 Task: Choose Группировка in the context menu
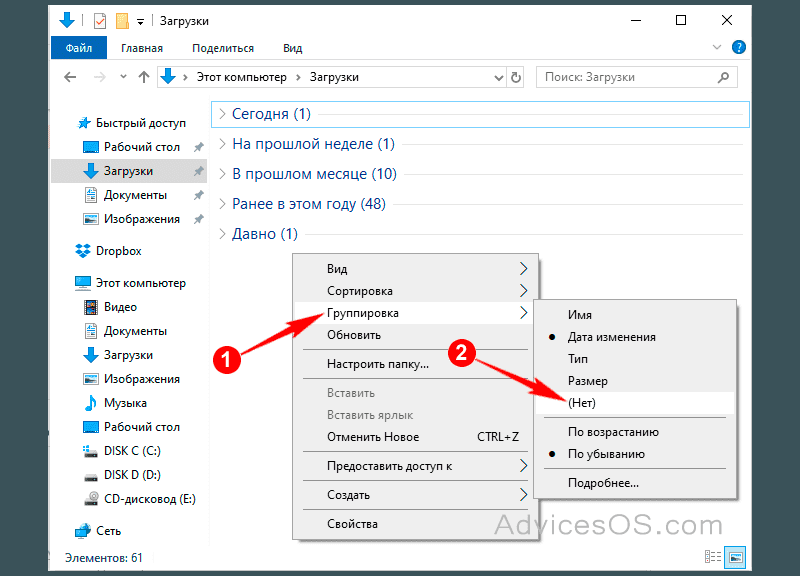[x=415, y=313]
